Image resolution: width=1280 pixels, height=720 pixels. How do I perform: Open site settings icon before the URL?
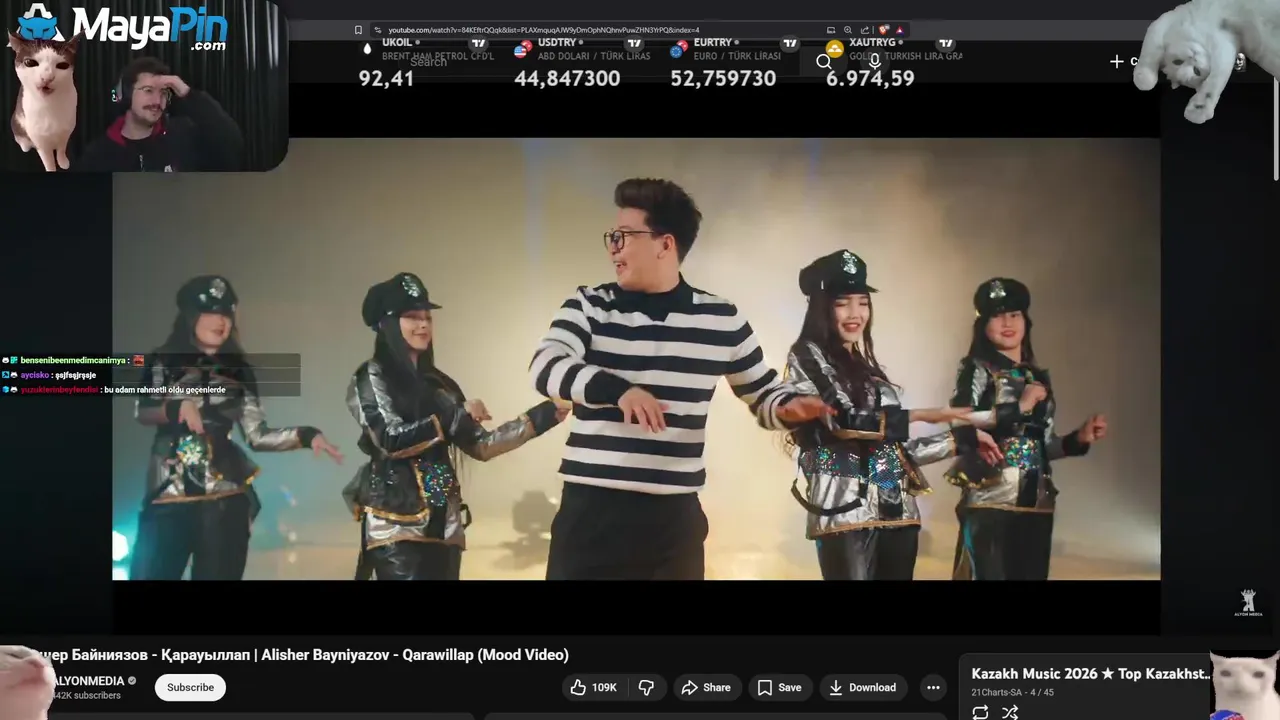click(x=378, y=30)
